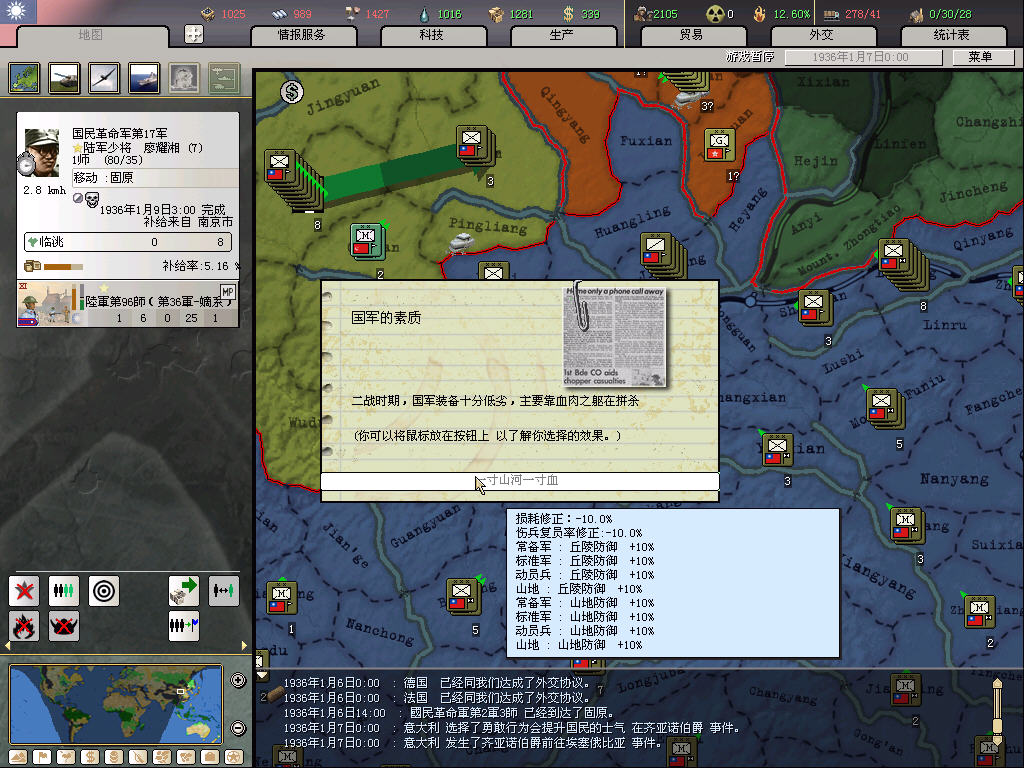Toggle the crossed-out star no-leader option
The width and height of the screenshot is (1024, 768).
(24, 591)
